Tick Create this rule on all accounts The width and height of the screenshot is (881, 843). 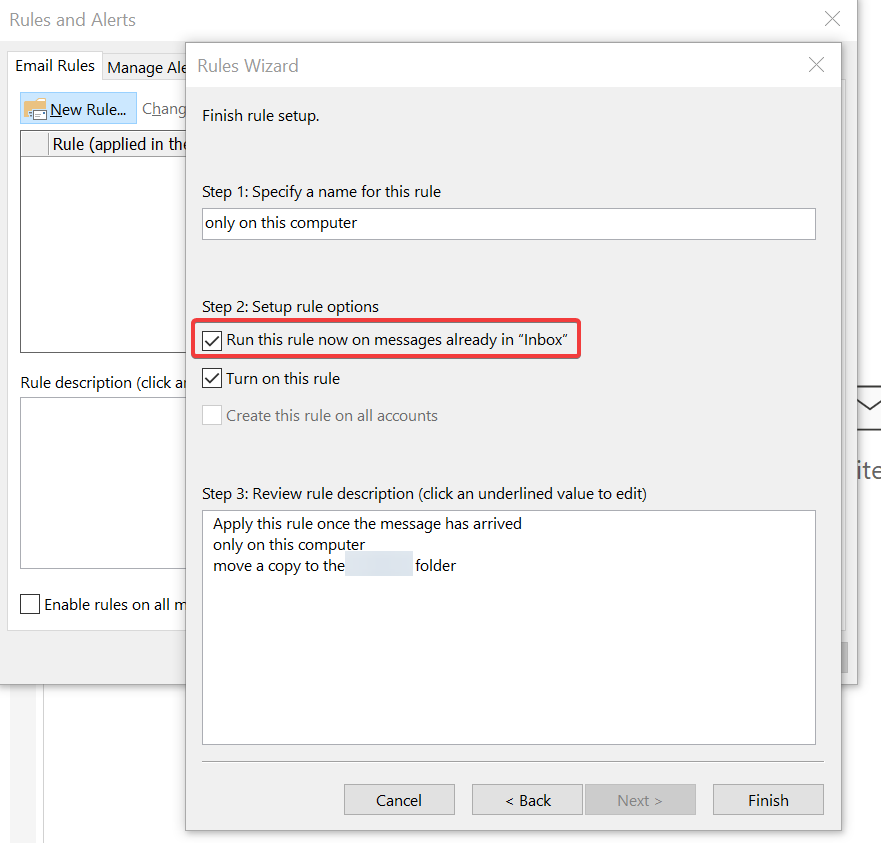click(x=212, y=416)
